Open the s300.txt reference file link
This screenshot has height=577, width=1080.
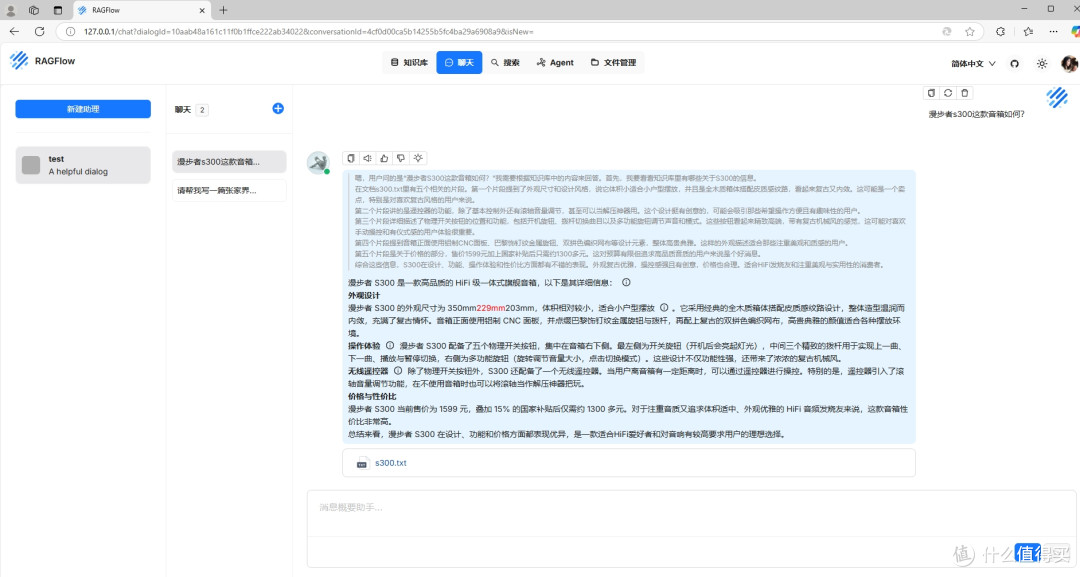coord(391,463)
